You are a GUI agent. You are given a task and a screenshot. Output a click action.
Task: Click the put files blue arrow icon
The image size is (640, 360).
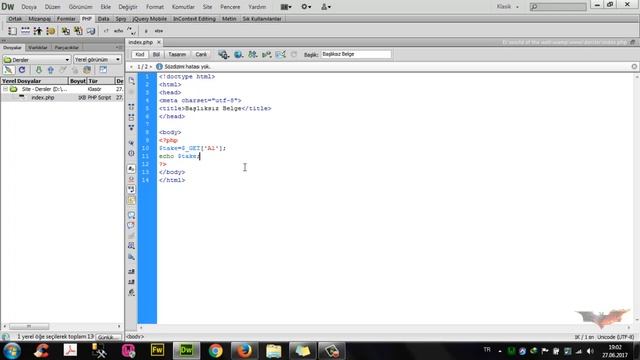(51, 70)
